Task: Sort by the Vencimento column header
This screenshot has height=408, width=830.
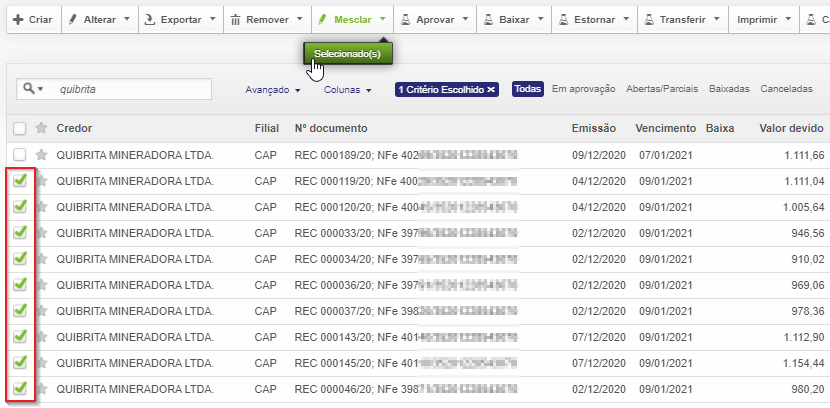Action: pos(663,128)
